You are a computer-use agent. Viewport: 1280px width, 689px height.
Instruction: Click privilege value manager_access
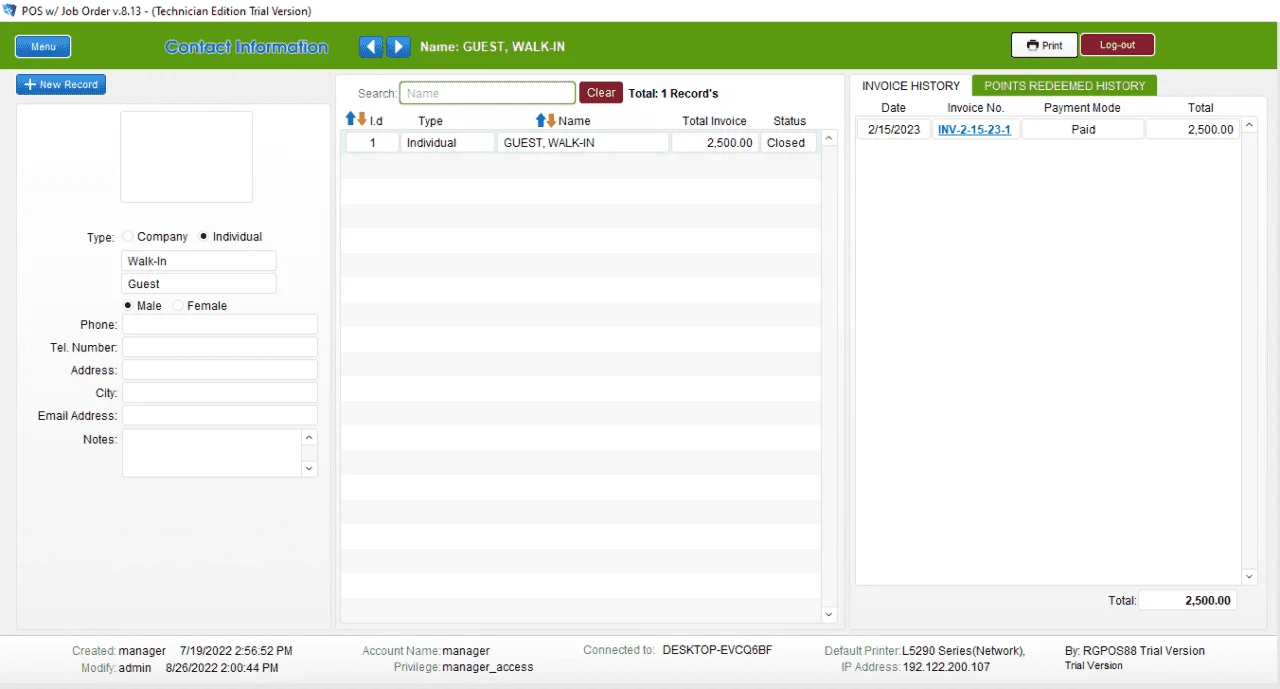pyautogui.click(x=488, y=667)
